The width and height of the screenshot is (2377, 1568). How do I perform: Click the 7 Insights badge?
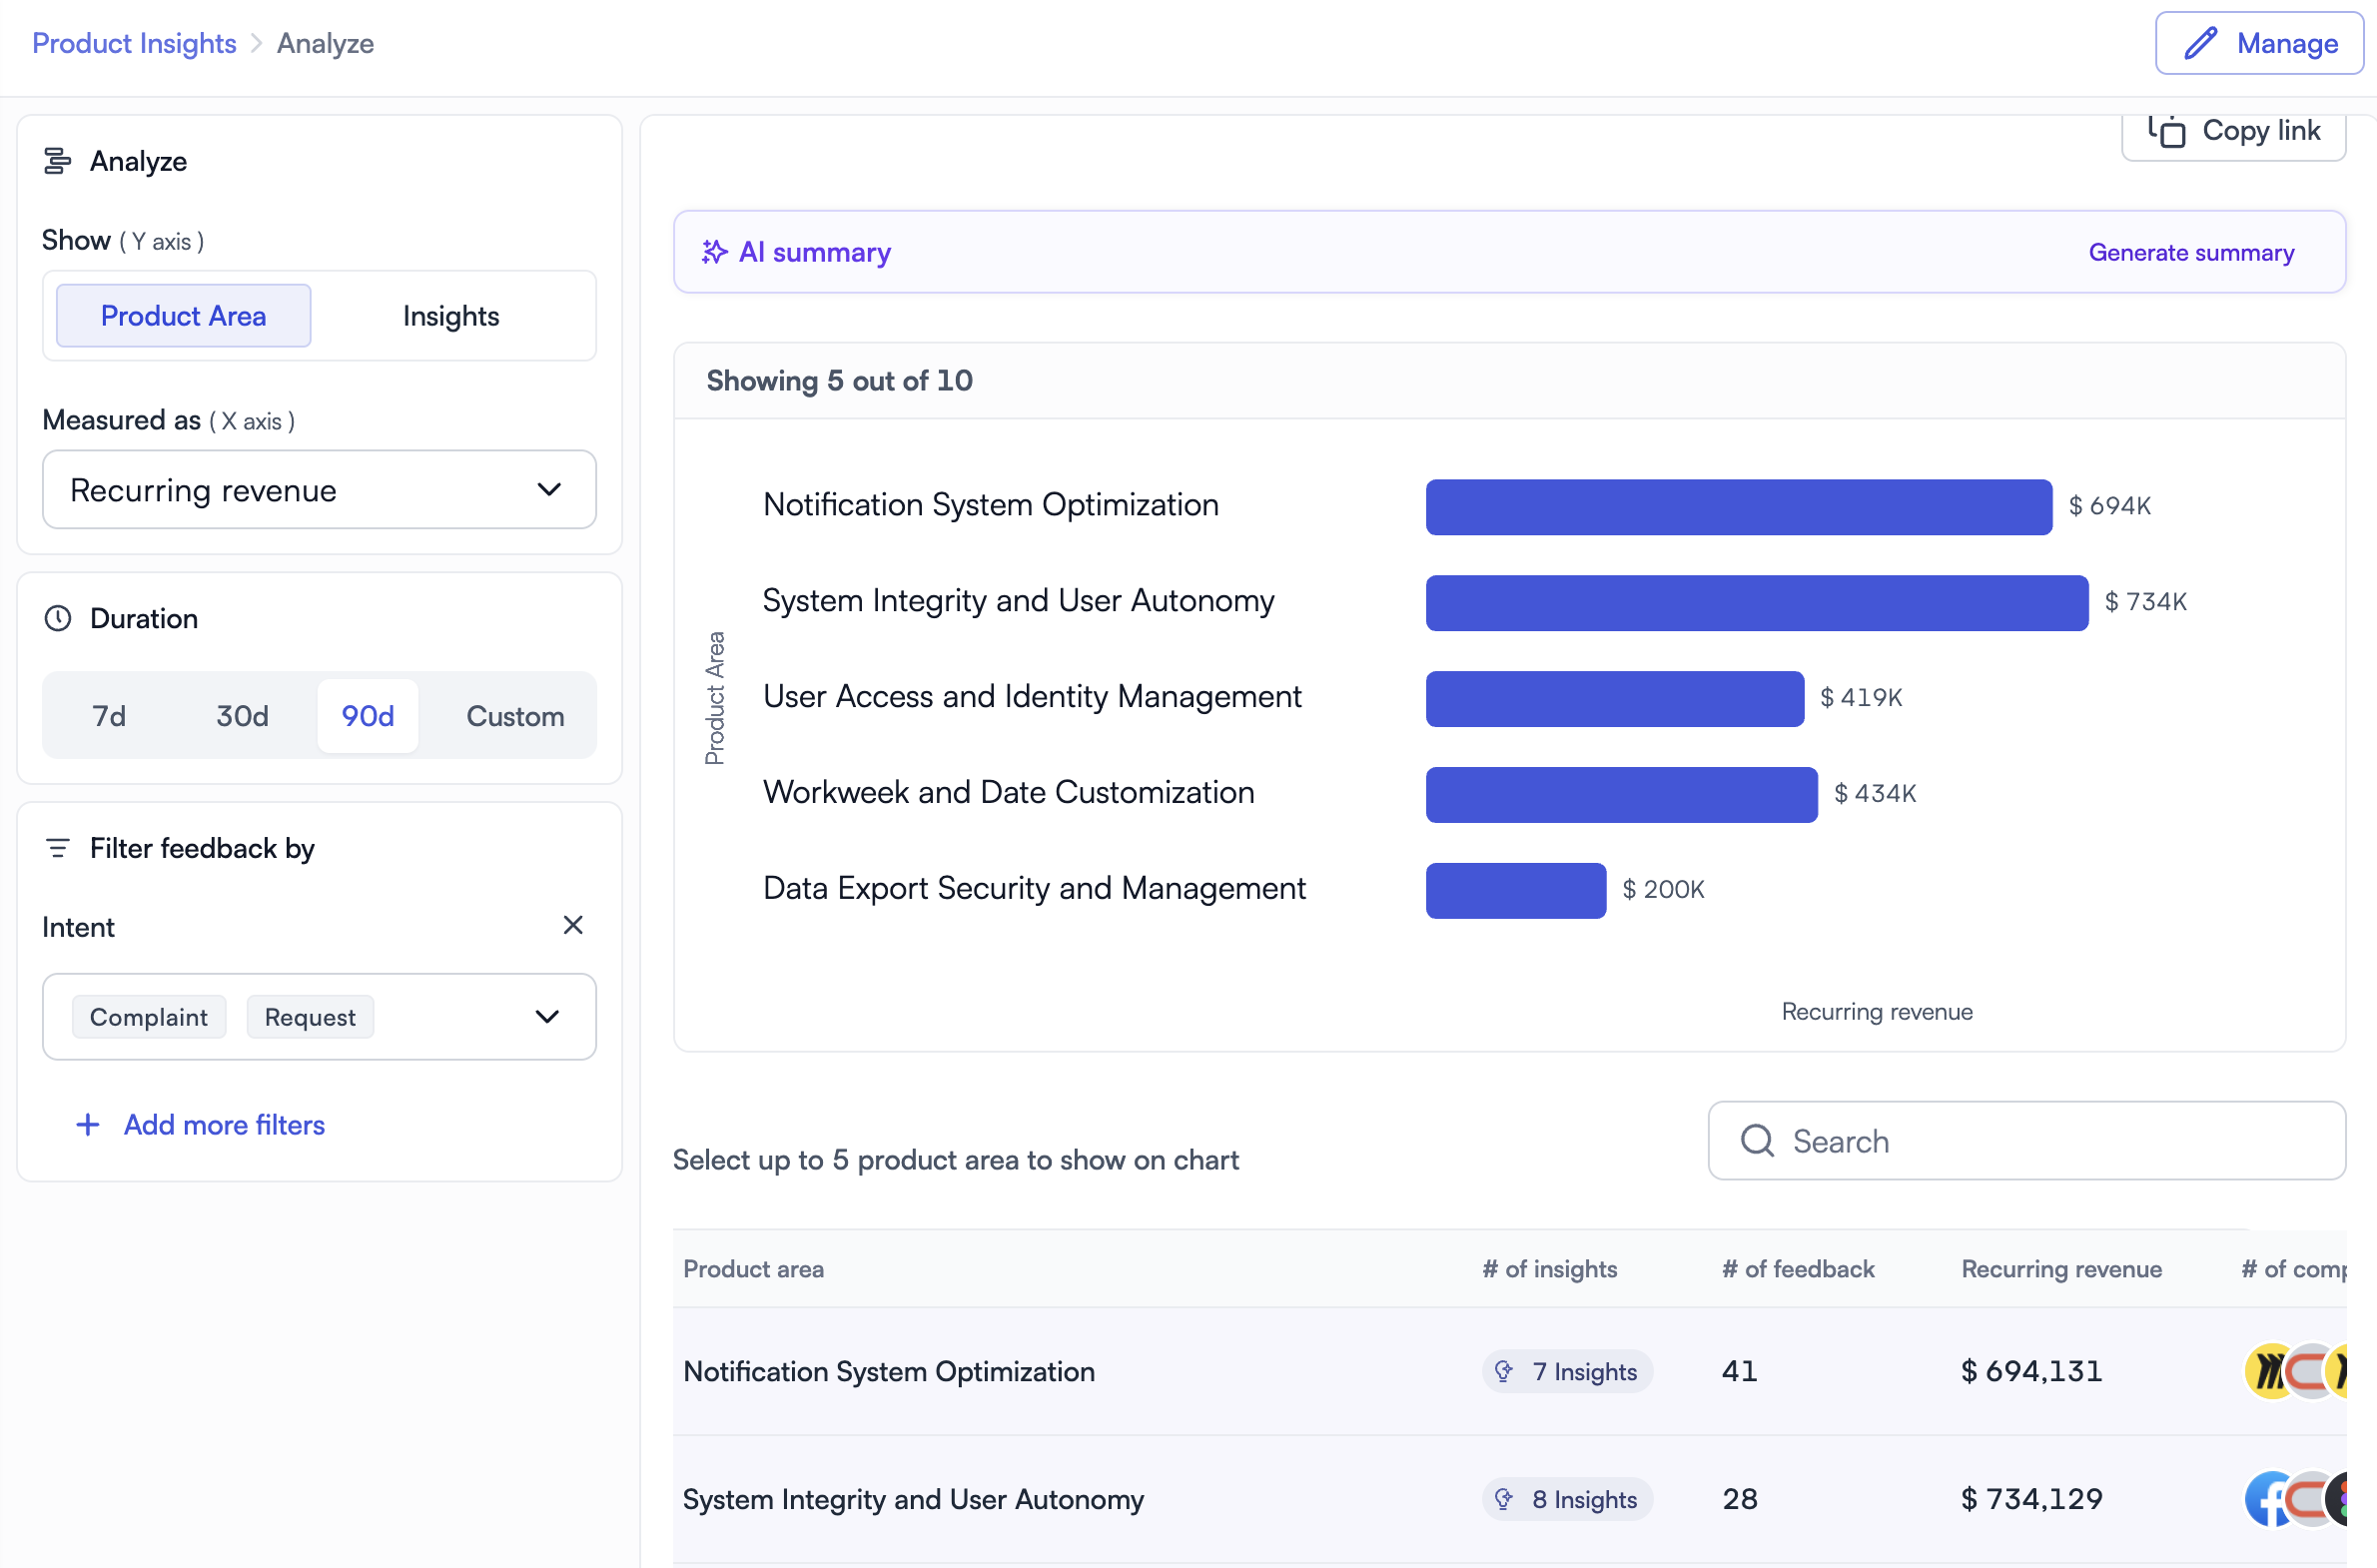click(x=1567, y=1371)
